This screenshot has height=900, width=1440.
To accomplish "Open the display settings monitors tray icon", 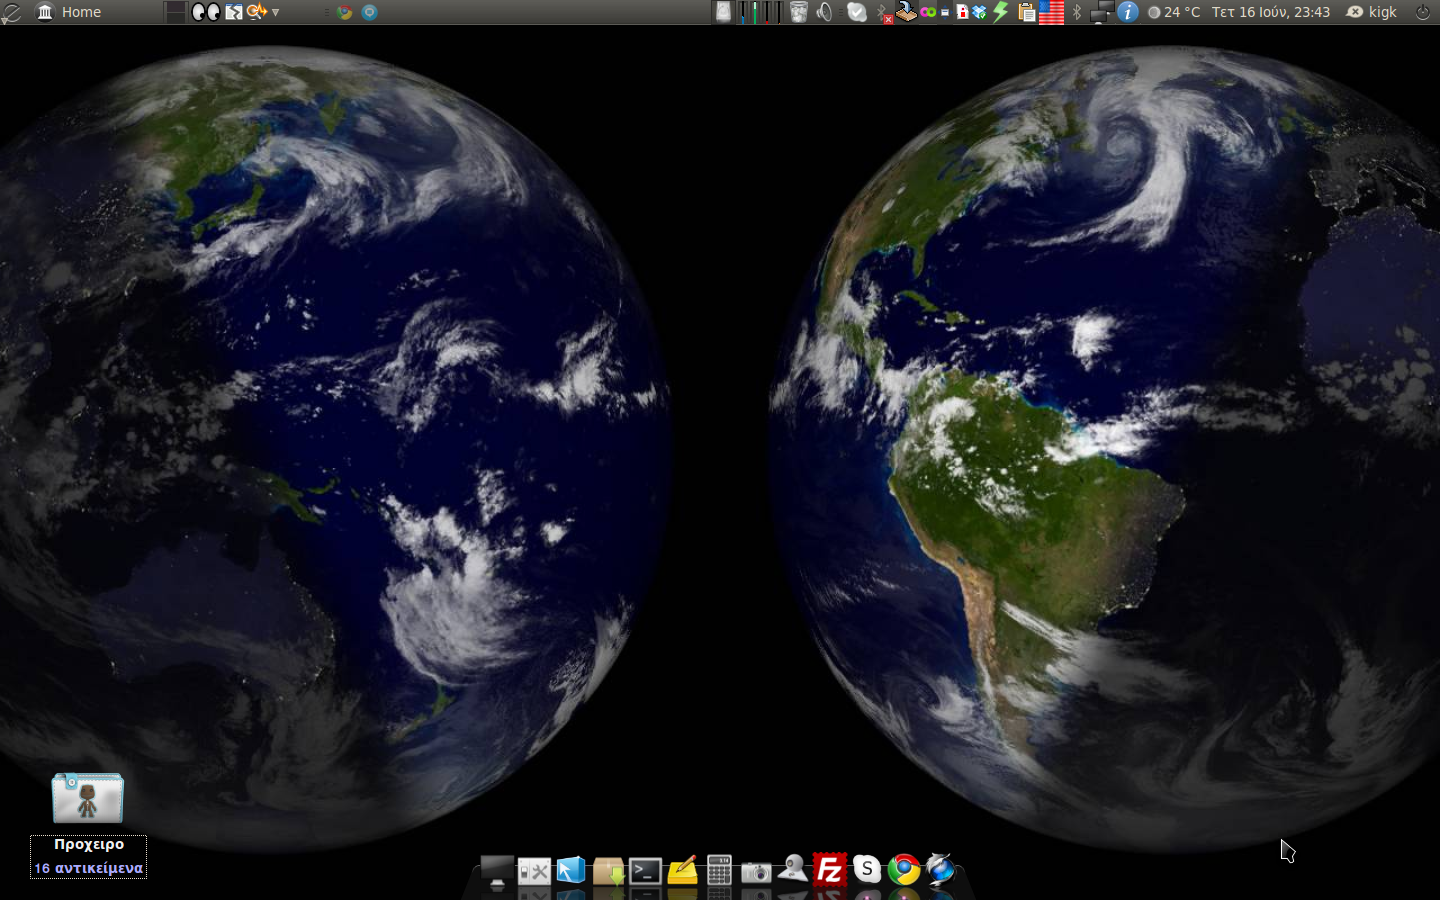I will 1101,12.
